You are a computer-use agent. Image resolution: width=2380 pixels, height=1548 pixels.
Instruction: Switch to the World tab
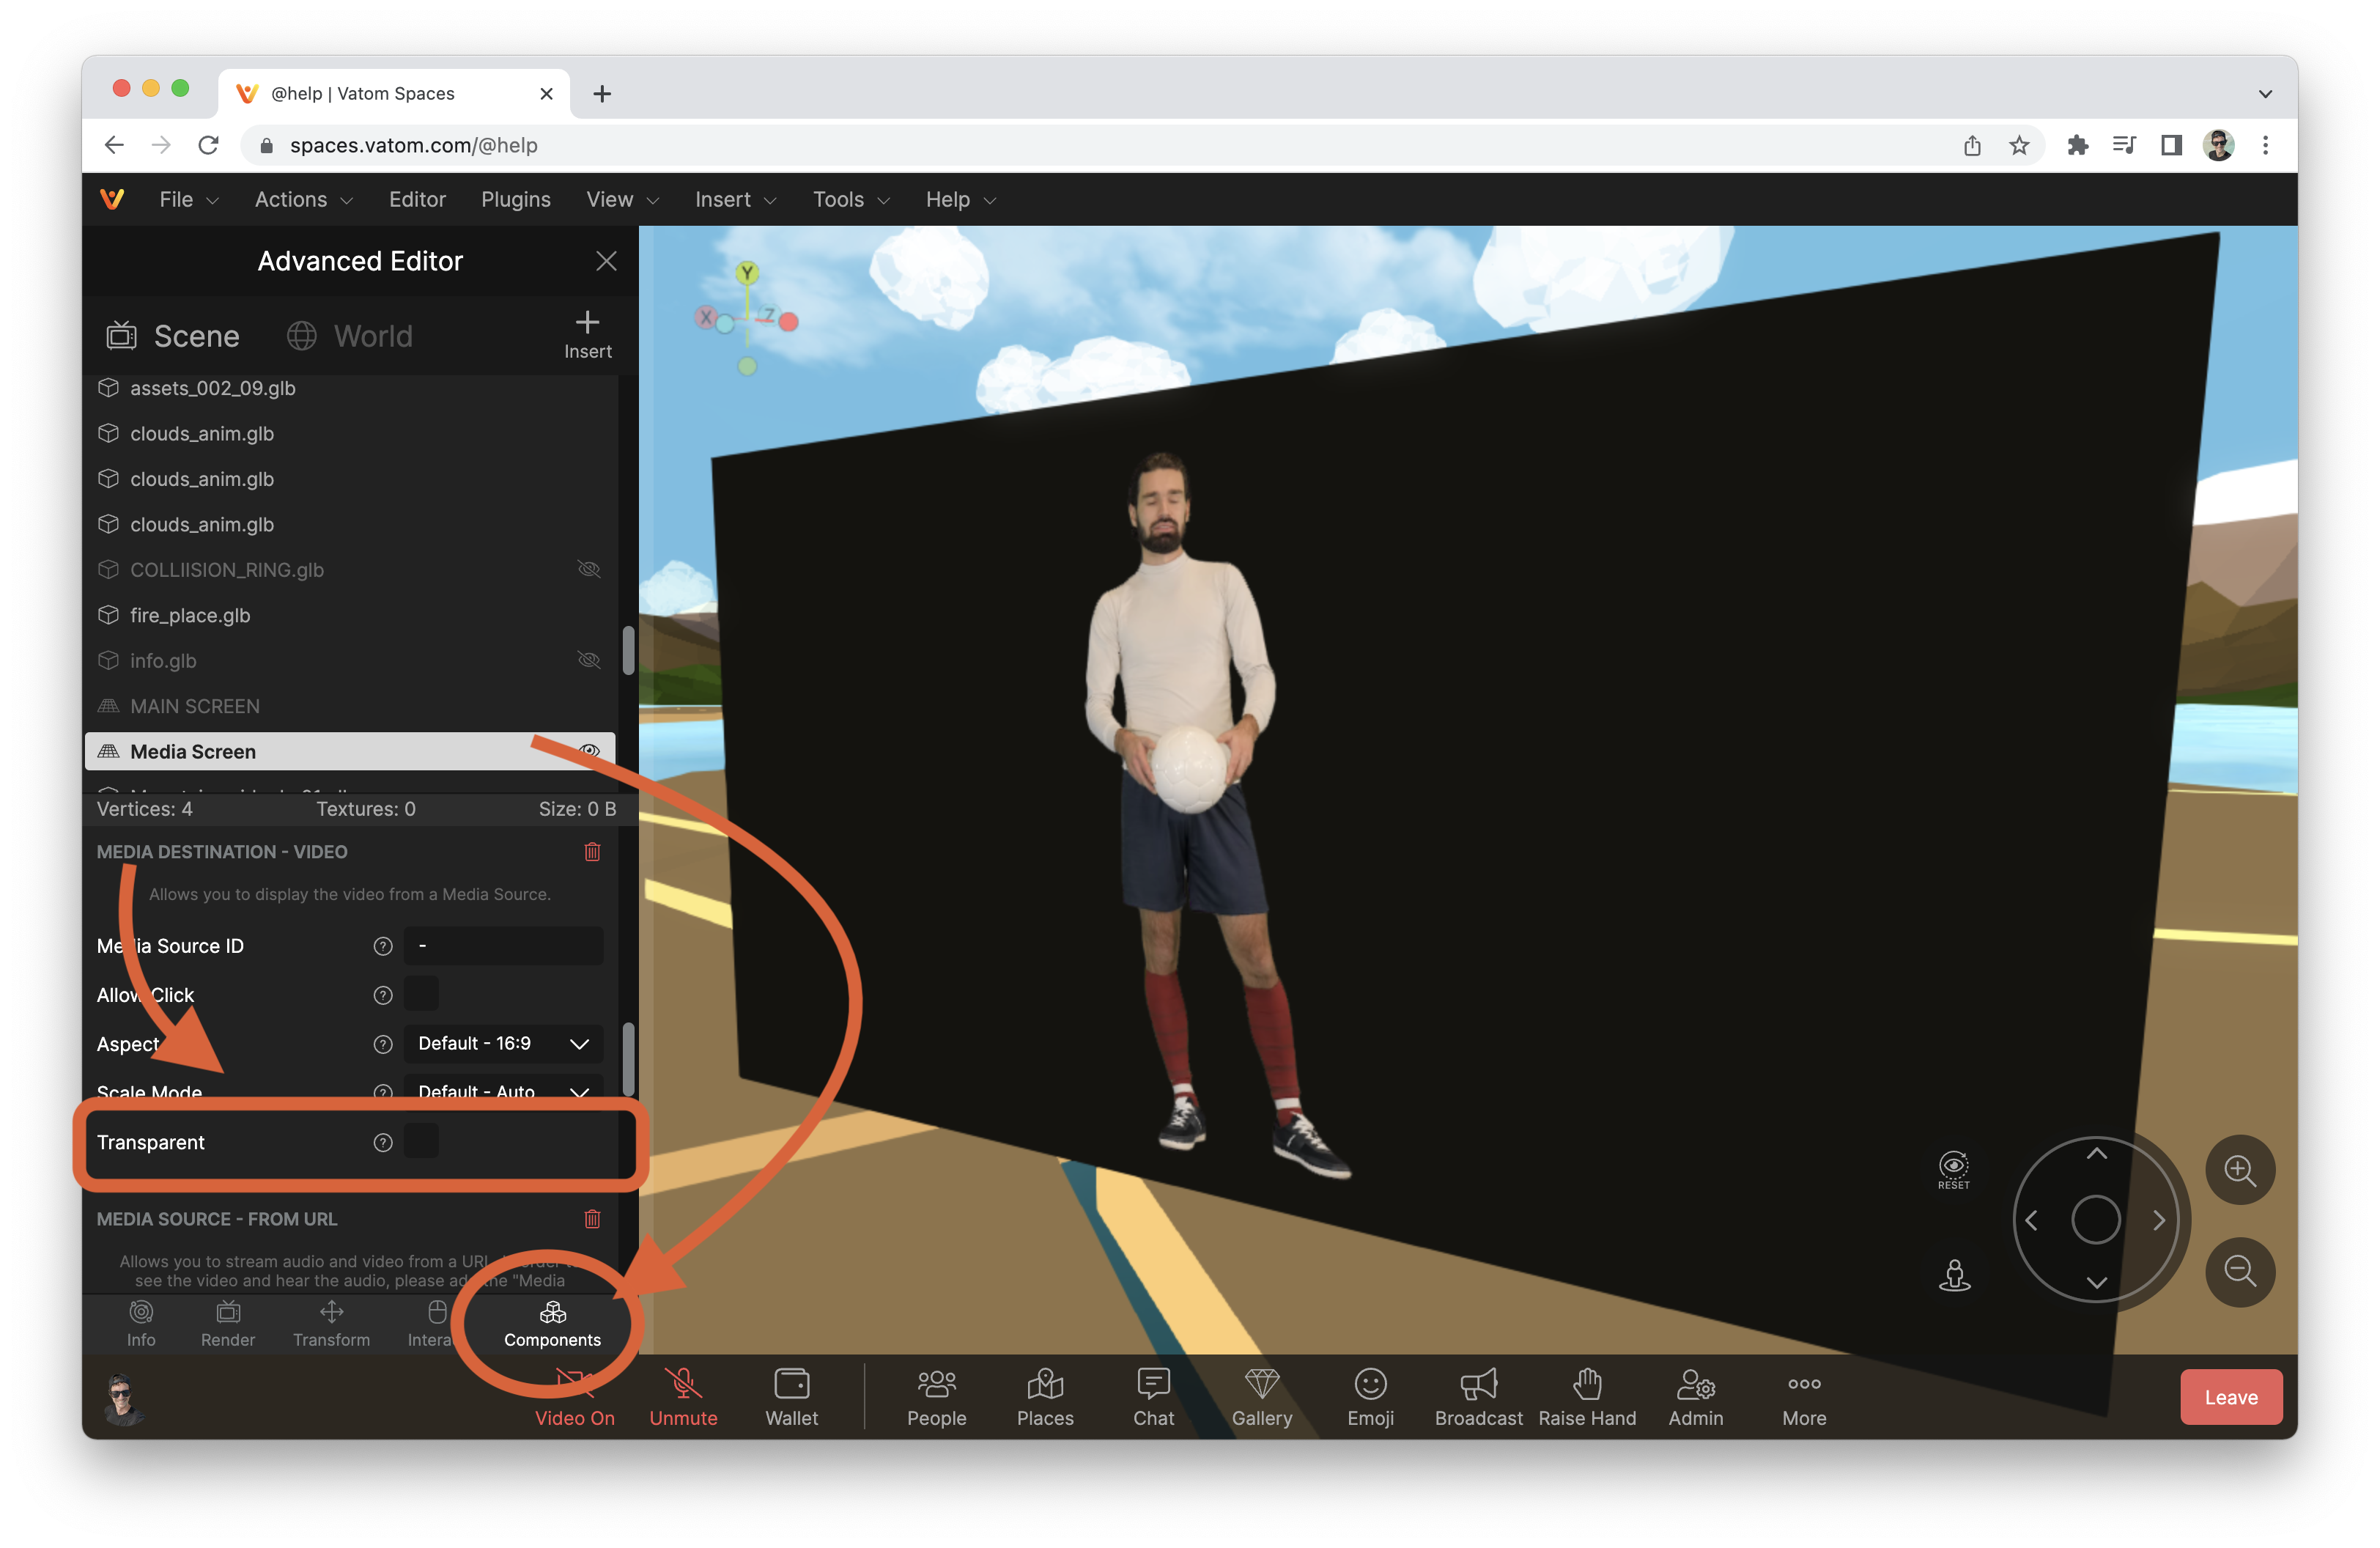point(349,336)
